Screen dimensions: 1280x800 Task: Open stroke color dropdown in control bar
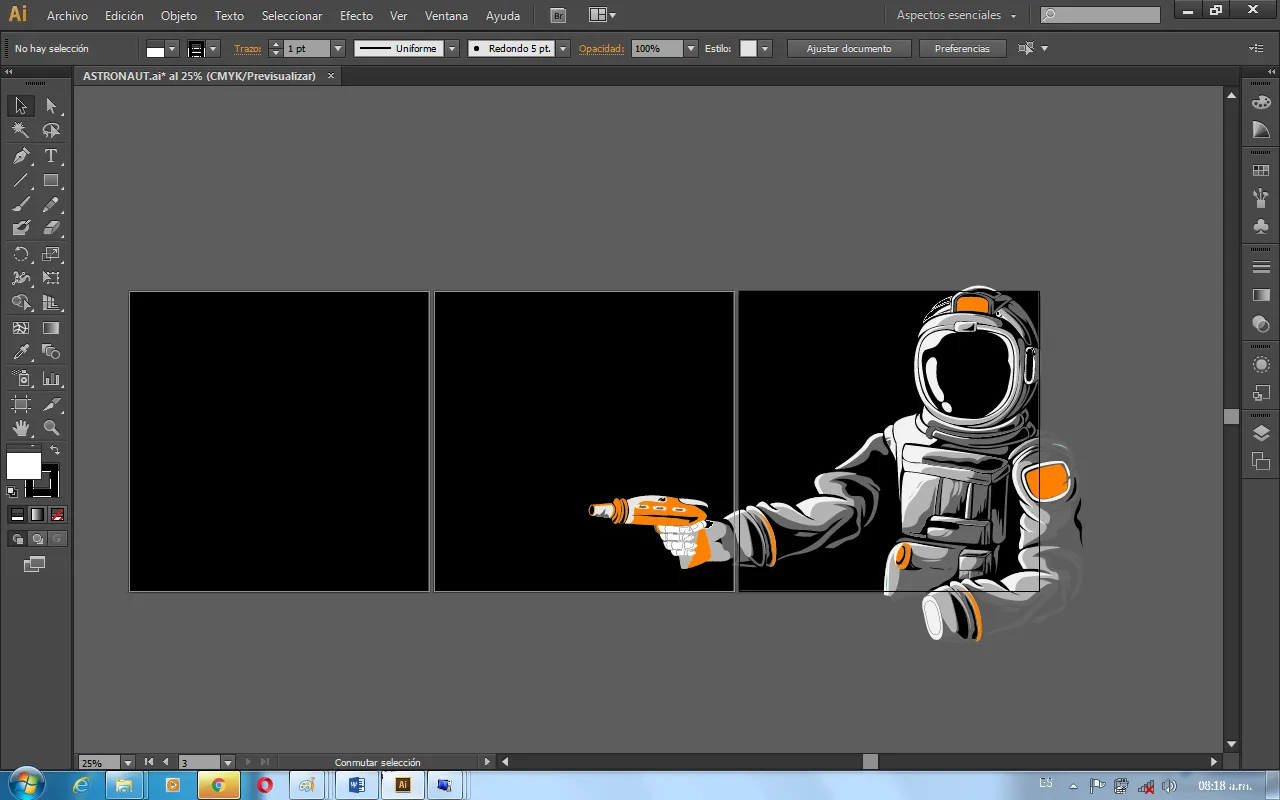pyautogui.click(x=213, y=49)
